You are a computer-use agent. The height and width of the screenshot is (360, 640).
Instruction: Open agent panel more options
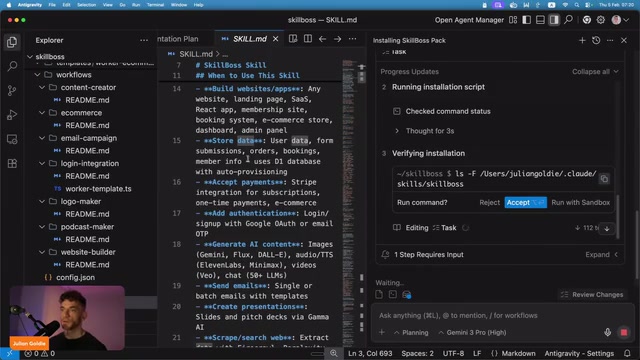[610, 40]
